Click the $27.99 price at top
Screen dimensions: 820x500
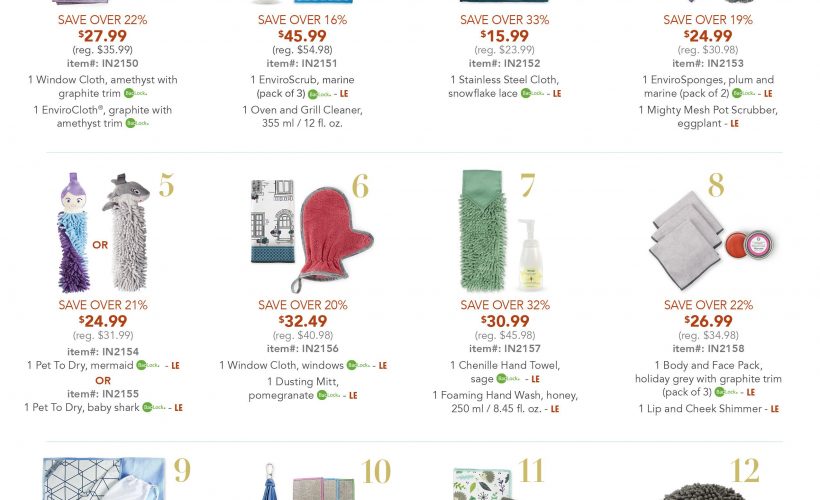coord(102,36)
